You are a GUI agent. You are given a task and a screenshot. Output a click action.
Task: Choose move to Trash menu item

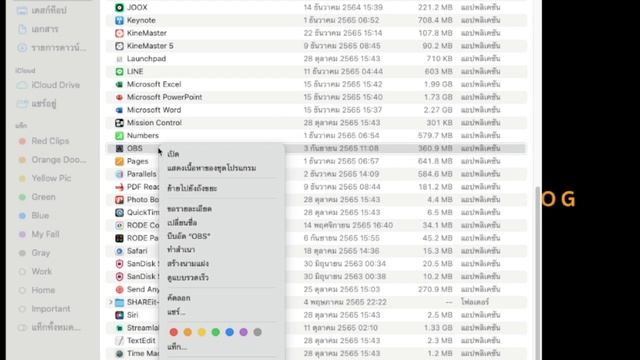(x=192, y=189)
